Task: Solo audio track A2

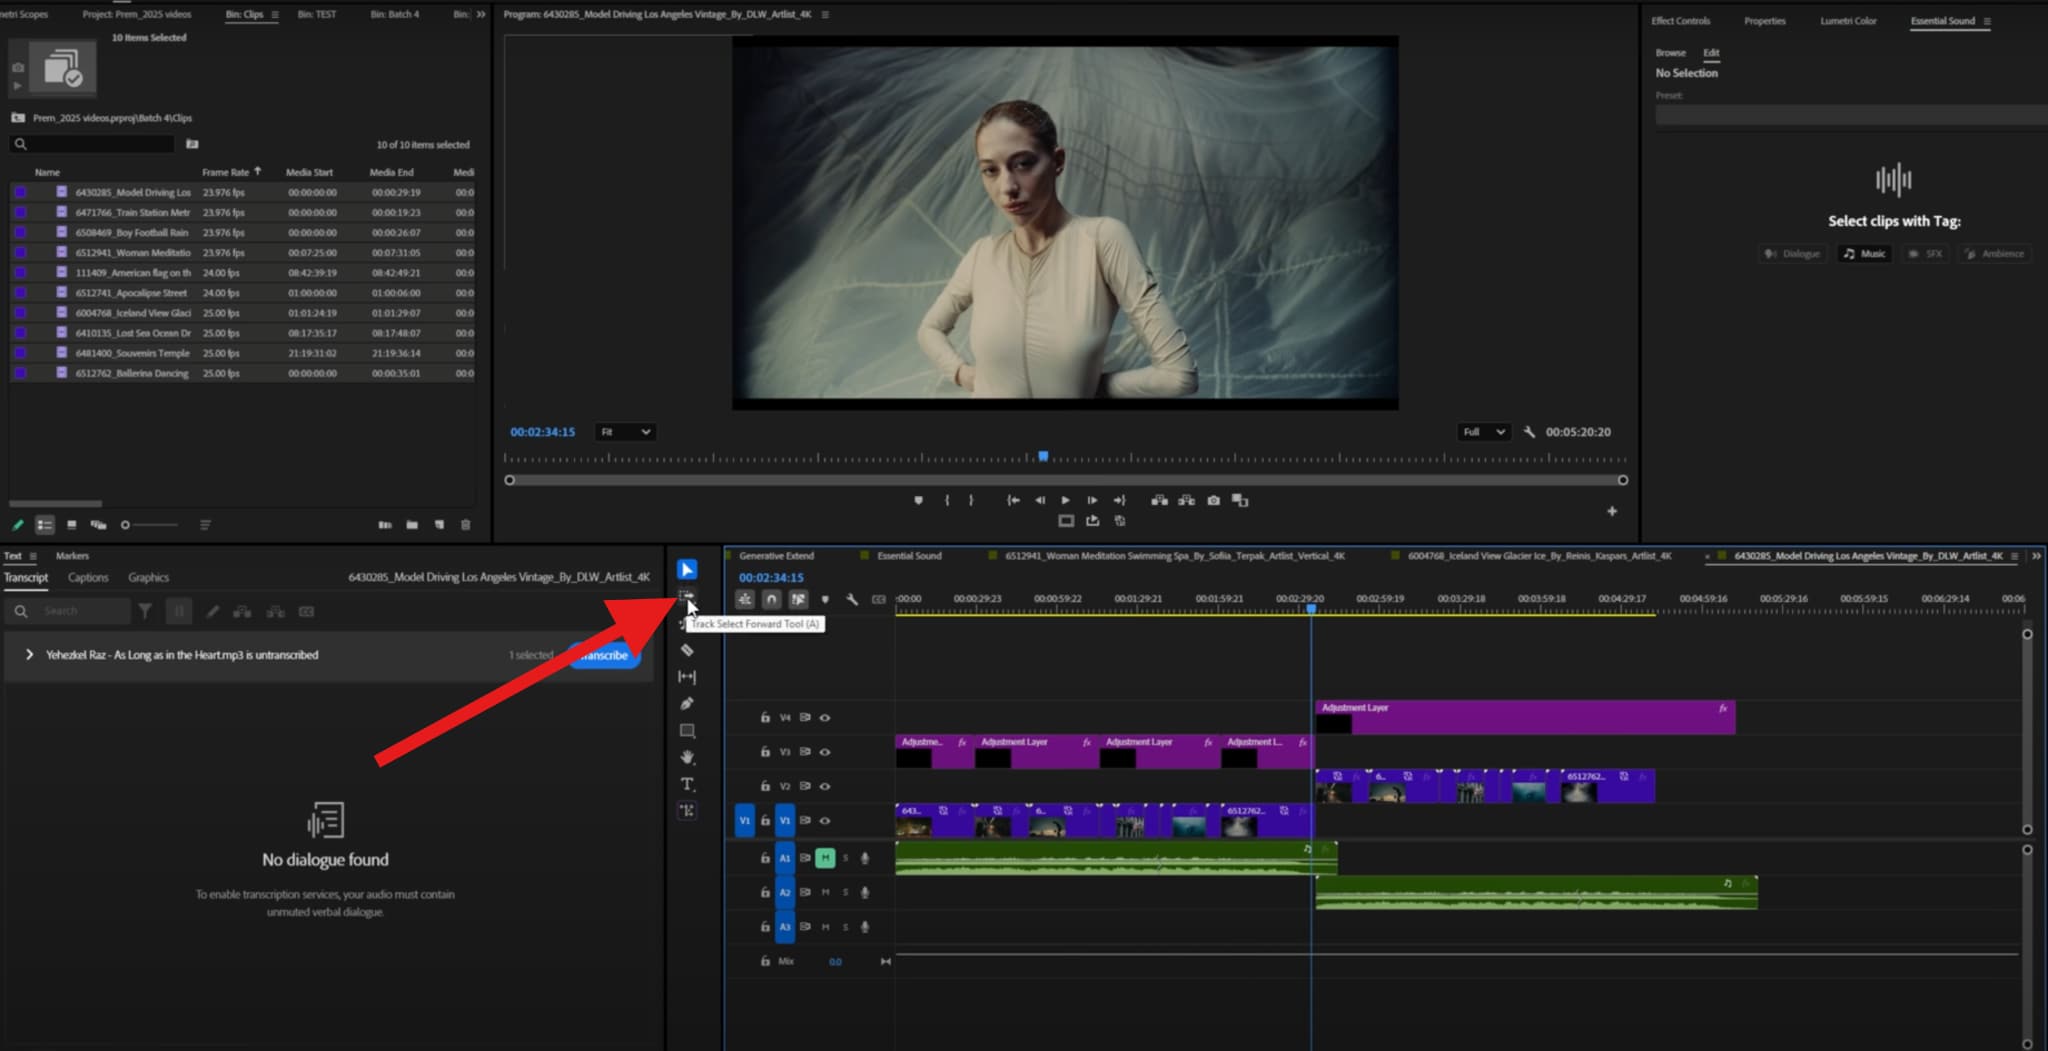Action: coord(845,892)
